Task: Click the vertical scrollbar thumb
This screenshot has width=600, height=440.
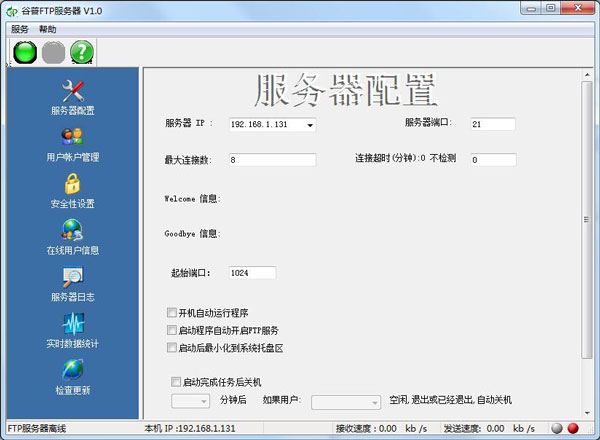Action: coord(587,220)
